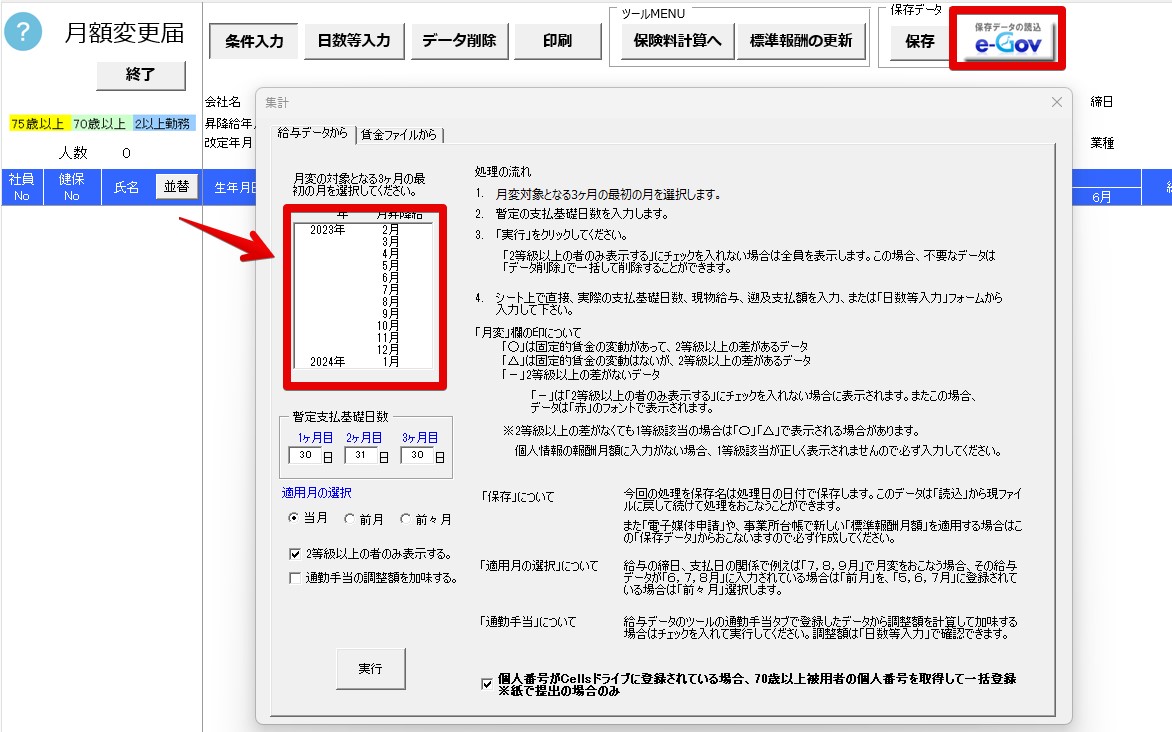
Task: Select 5月 in the month list
Action: coord(363,265)
